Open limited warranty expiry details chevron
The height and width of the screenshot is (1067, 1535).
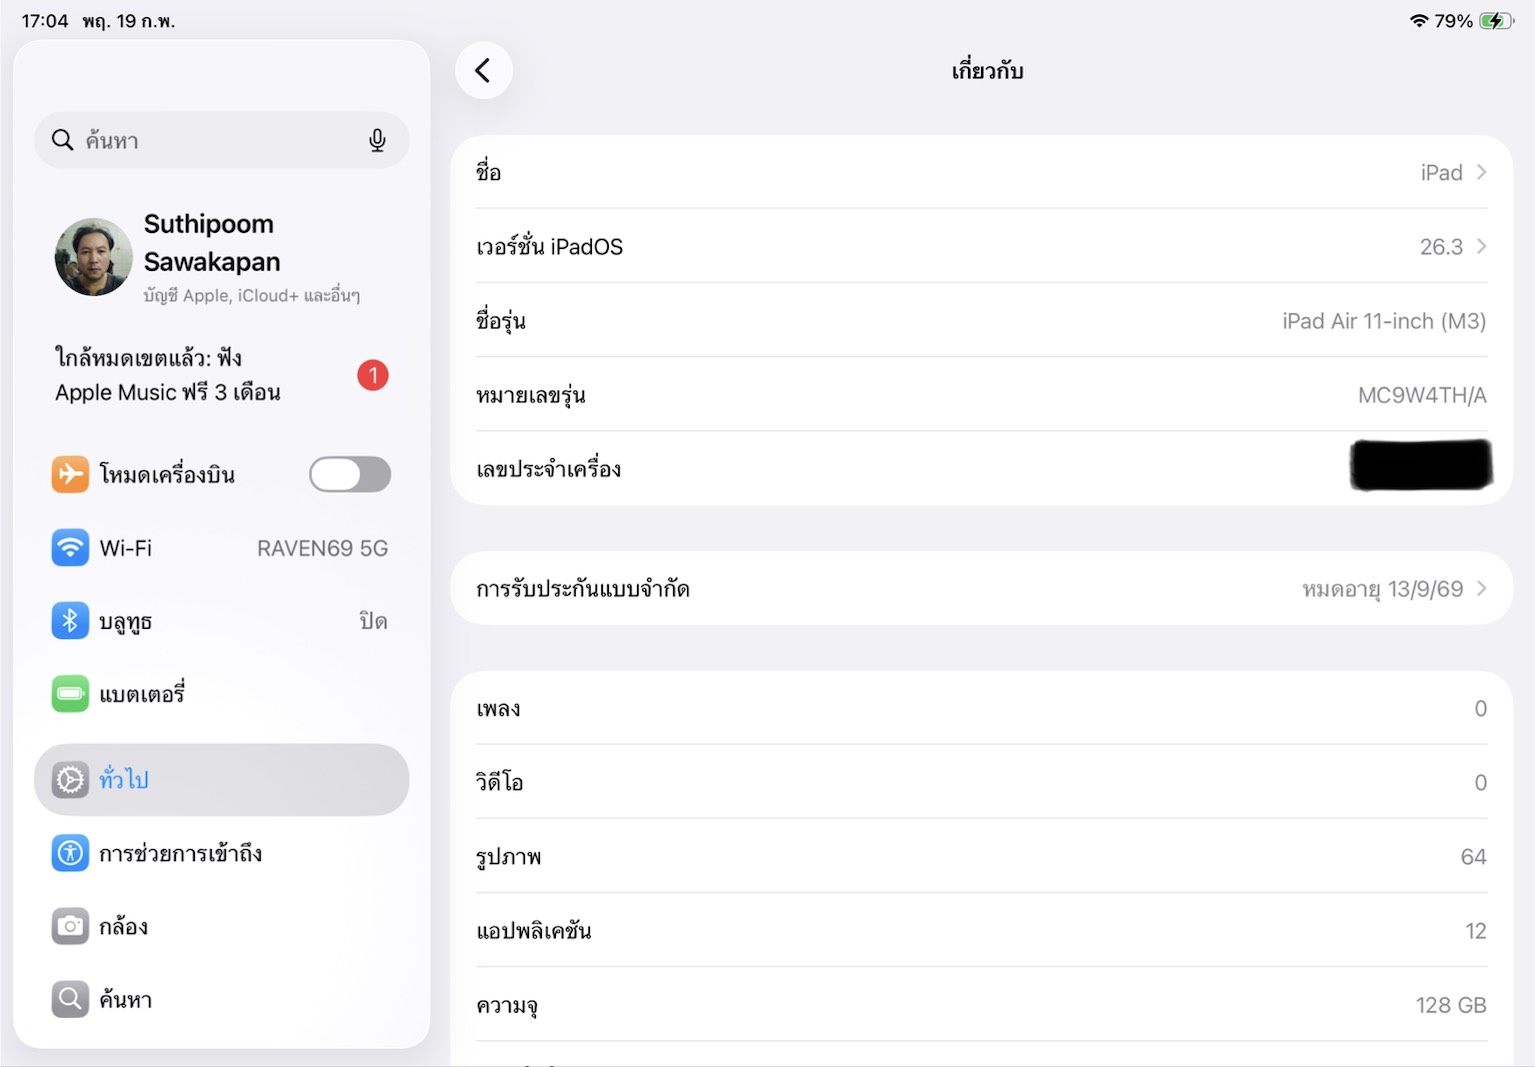(x=1481, y=589)
